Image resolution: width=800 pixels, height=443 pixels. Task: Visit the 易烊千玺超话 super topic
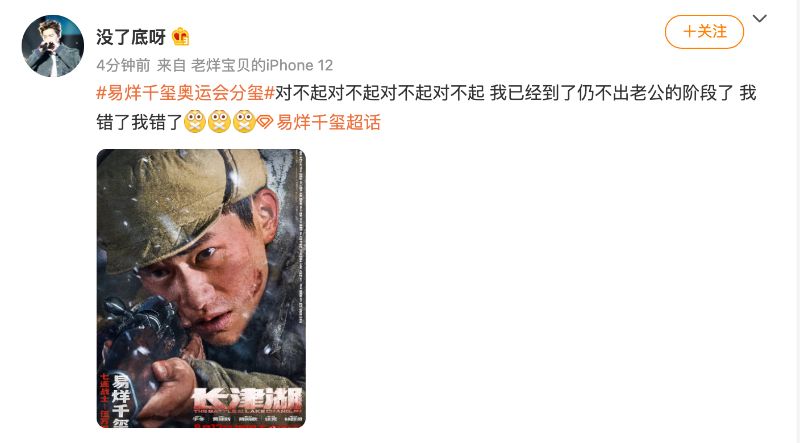click(x=329, y=122)
